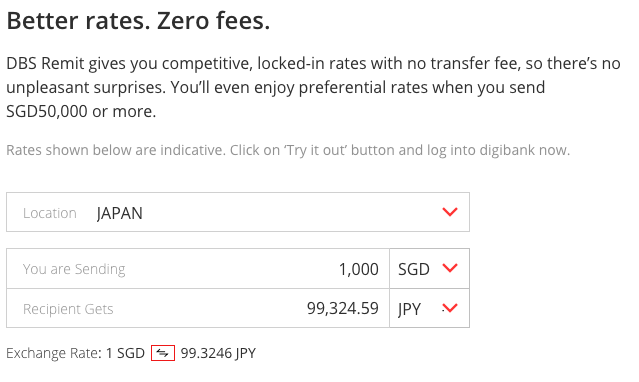Viewport: 639px width, 382px height.
Task: Click the DBS Remit description paragraph
Action: tap(313, 87)
